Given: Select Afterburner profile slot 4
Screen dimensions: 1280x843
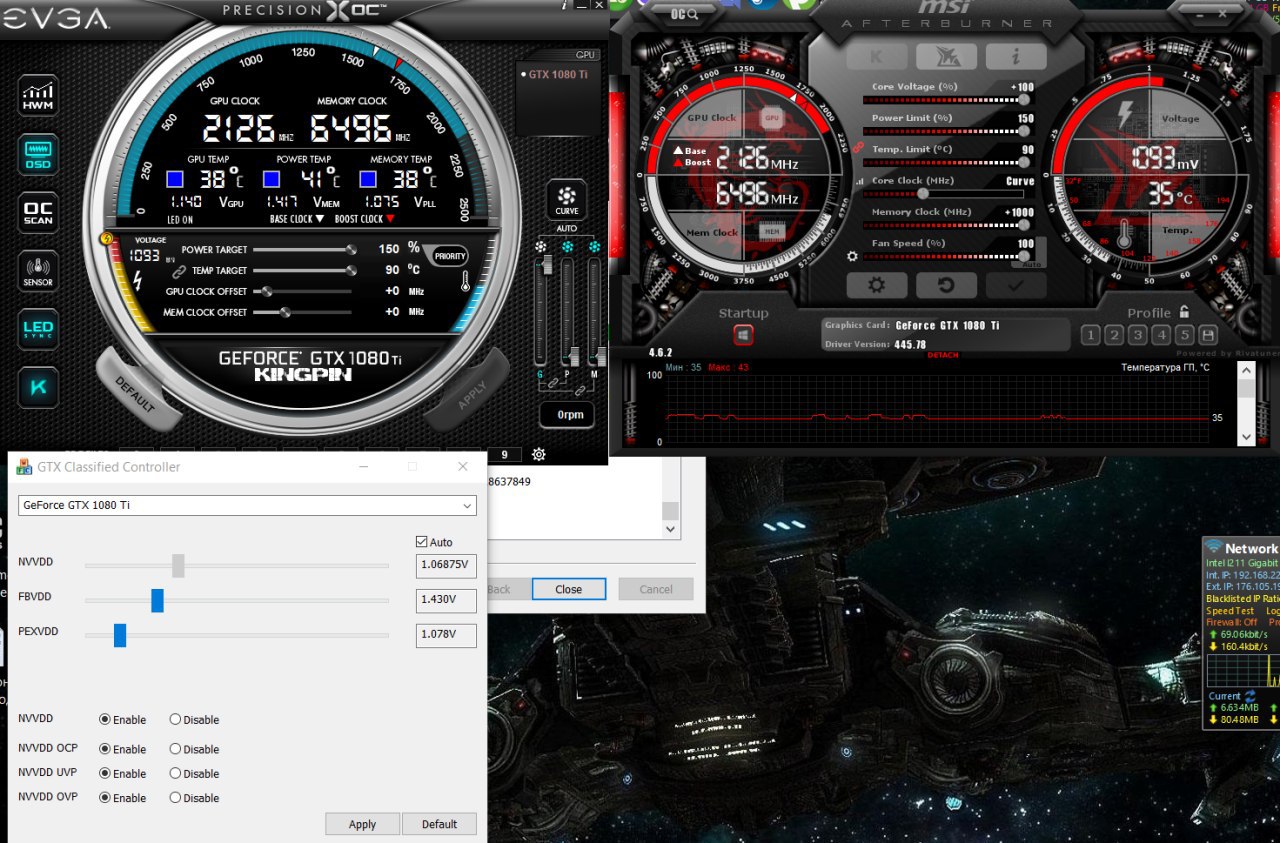Looking at the screenshot, I should click(1161, 335).
